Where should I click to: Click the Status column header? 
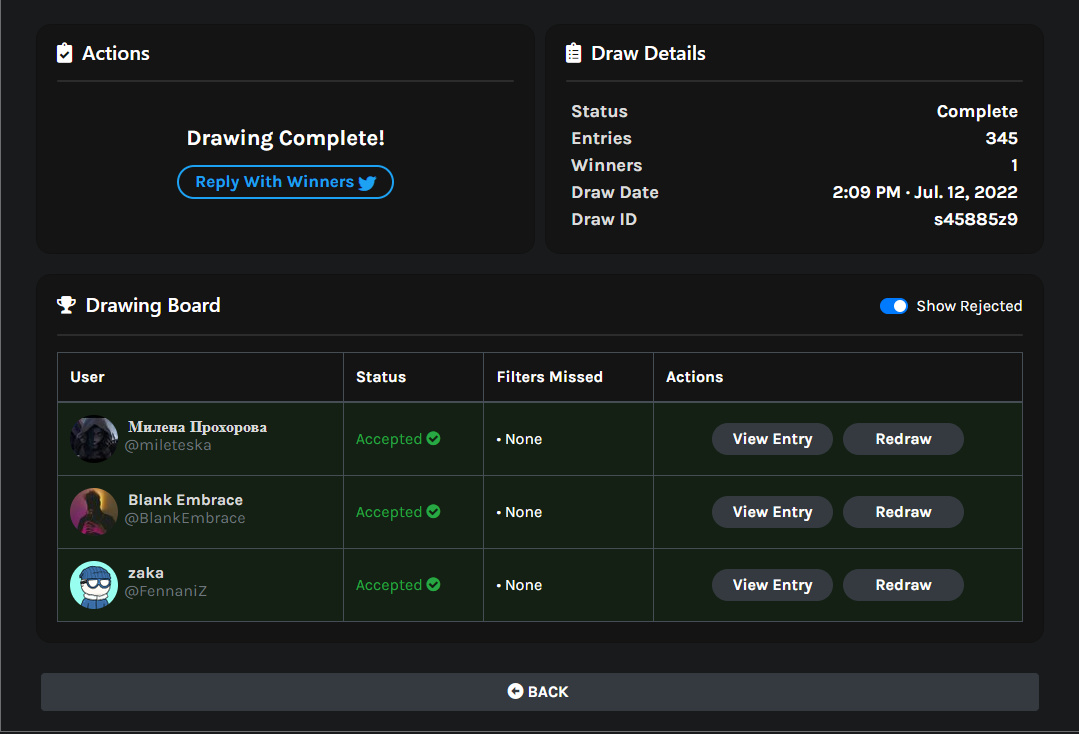pyautogui.click(x=381, y=377)
